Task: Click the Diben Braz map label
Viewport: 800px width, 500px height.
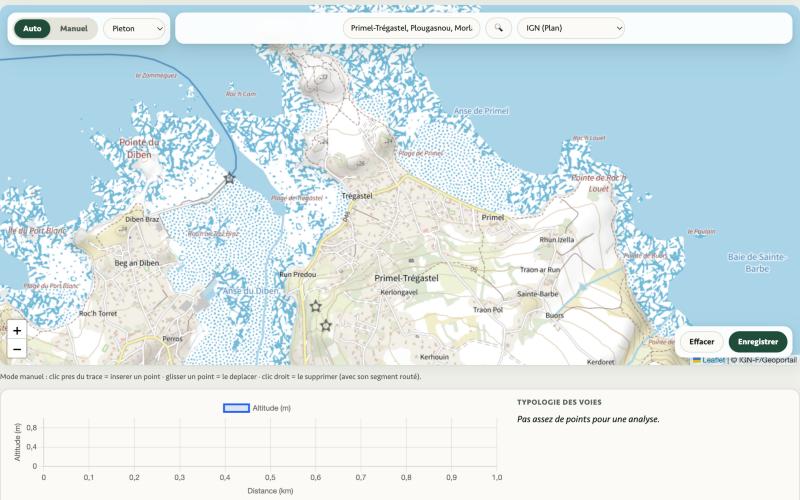Action: pyautogui.click(x=142, y=219)
